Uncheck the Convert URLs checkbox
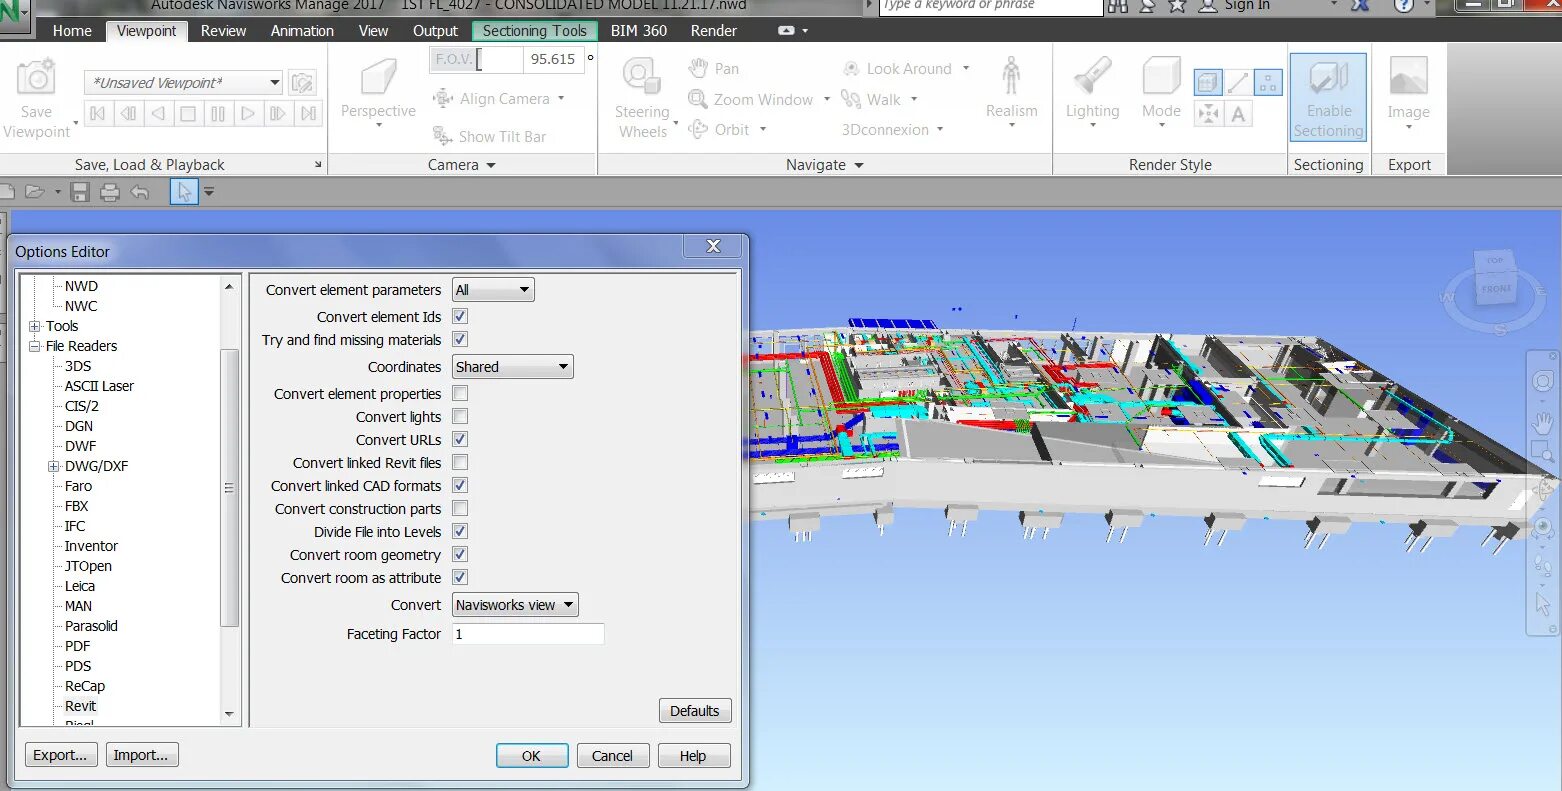This screenshot has height=791, width=1562. [460, 439]
